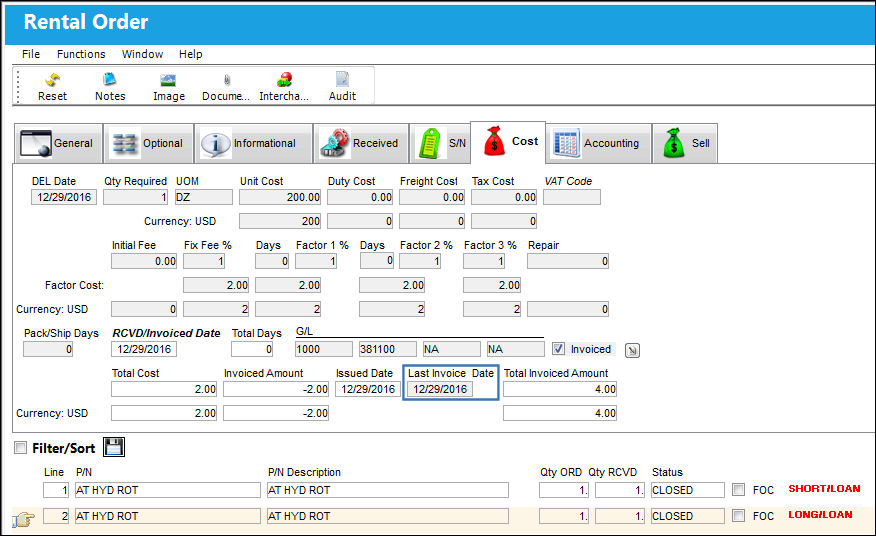
Task: Click the VAT Code field
Action: 572,197
